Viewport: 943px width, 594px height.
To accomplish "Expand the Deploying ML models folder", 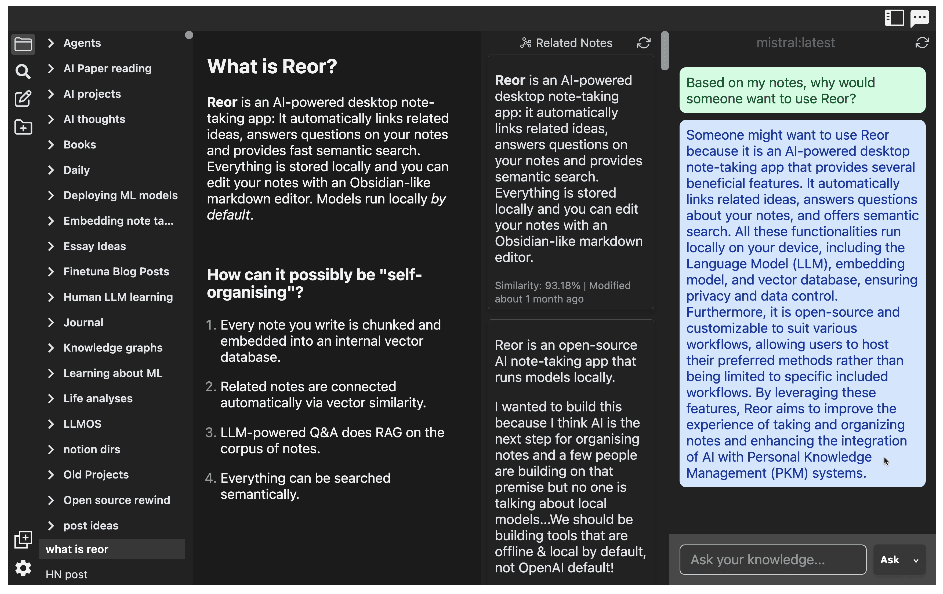I will coord(51,195).
